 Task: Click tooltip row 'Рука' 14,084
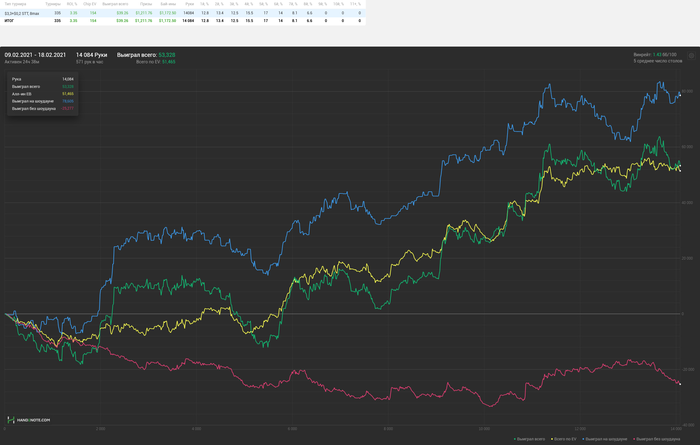[x=42, y=79]
